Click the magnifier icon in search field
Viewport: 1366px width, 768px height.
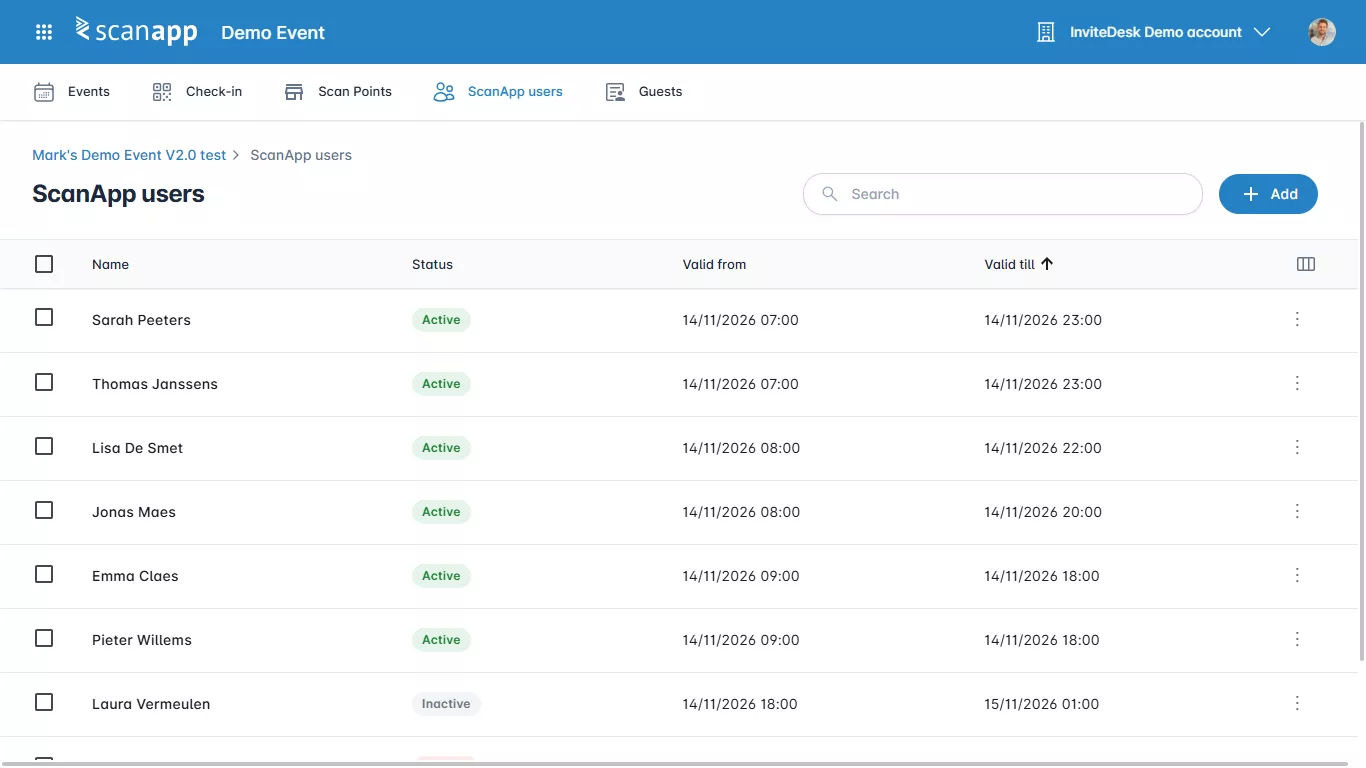[x=829, y=194]
